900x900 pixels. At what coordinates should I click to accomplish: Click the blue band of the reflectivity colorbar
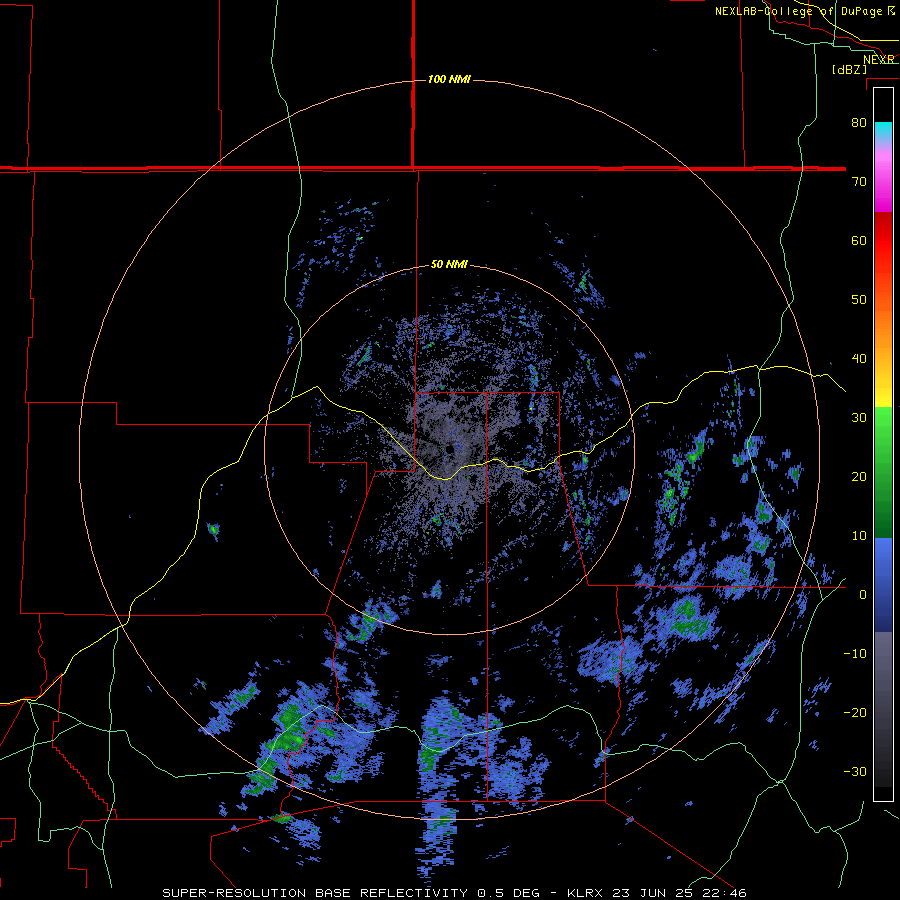[883, 585]
